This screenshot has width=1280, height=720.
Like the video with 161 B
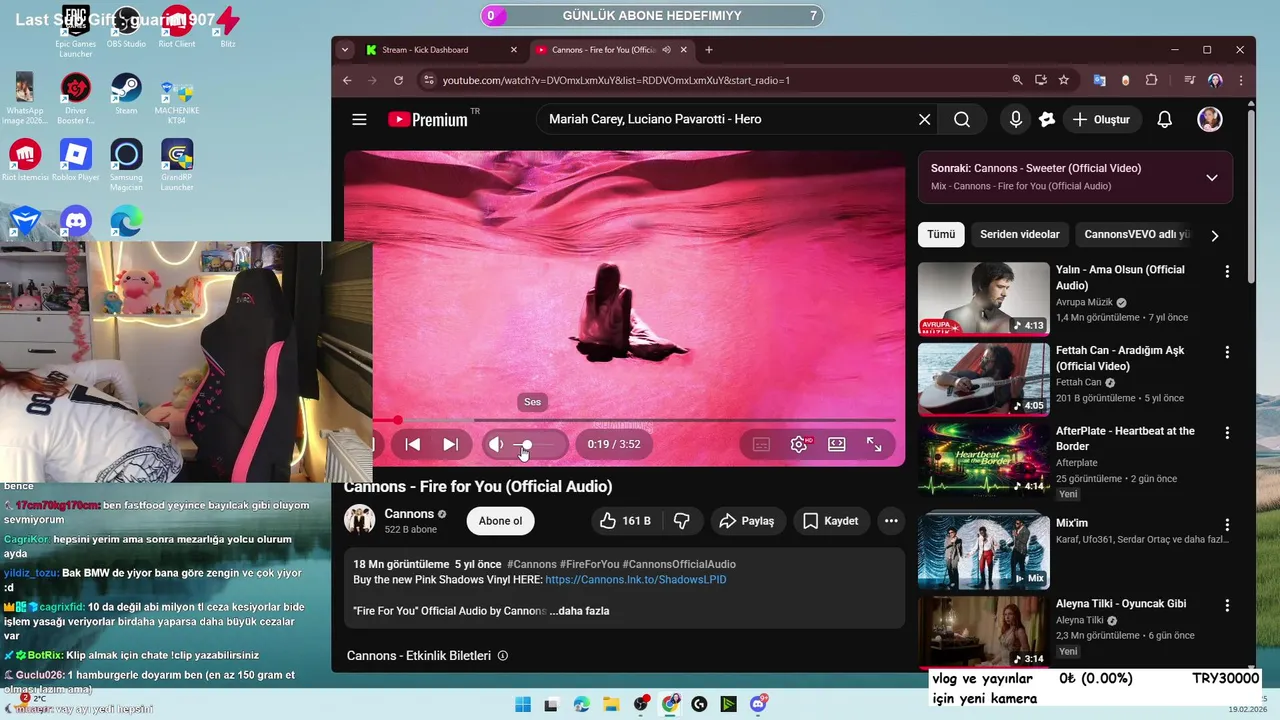626,521
